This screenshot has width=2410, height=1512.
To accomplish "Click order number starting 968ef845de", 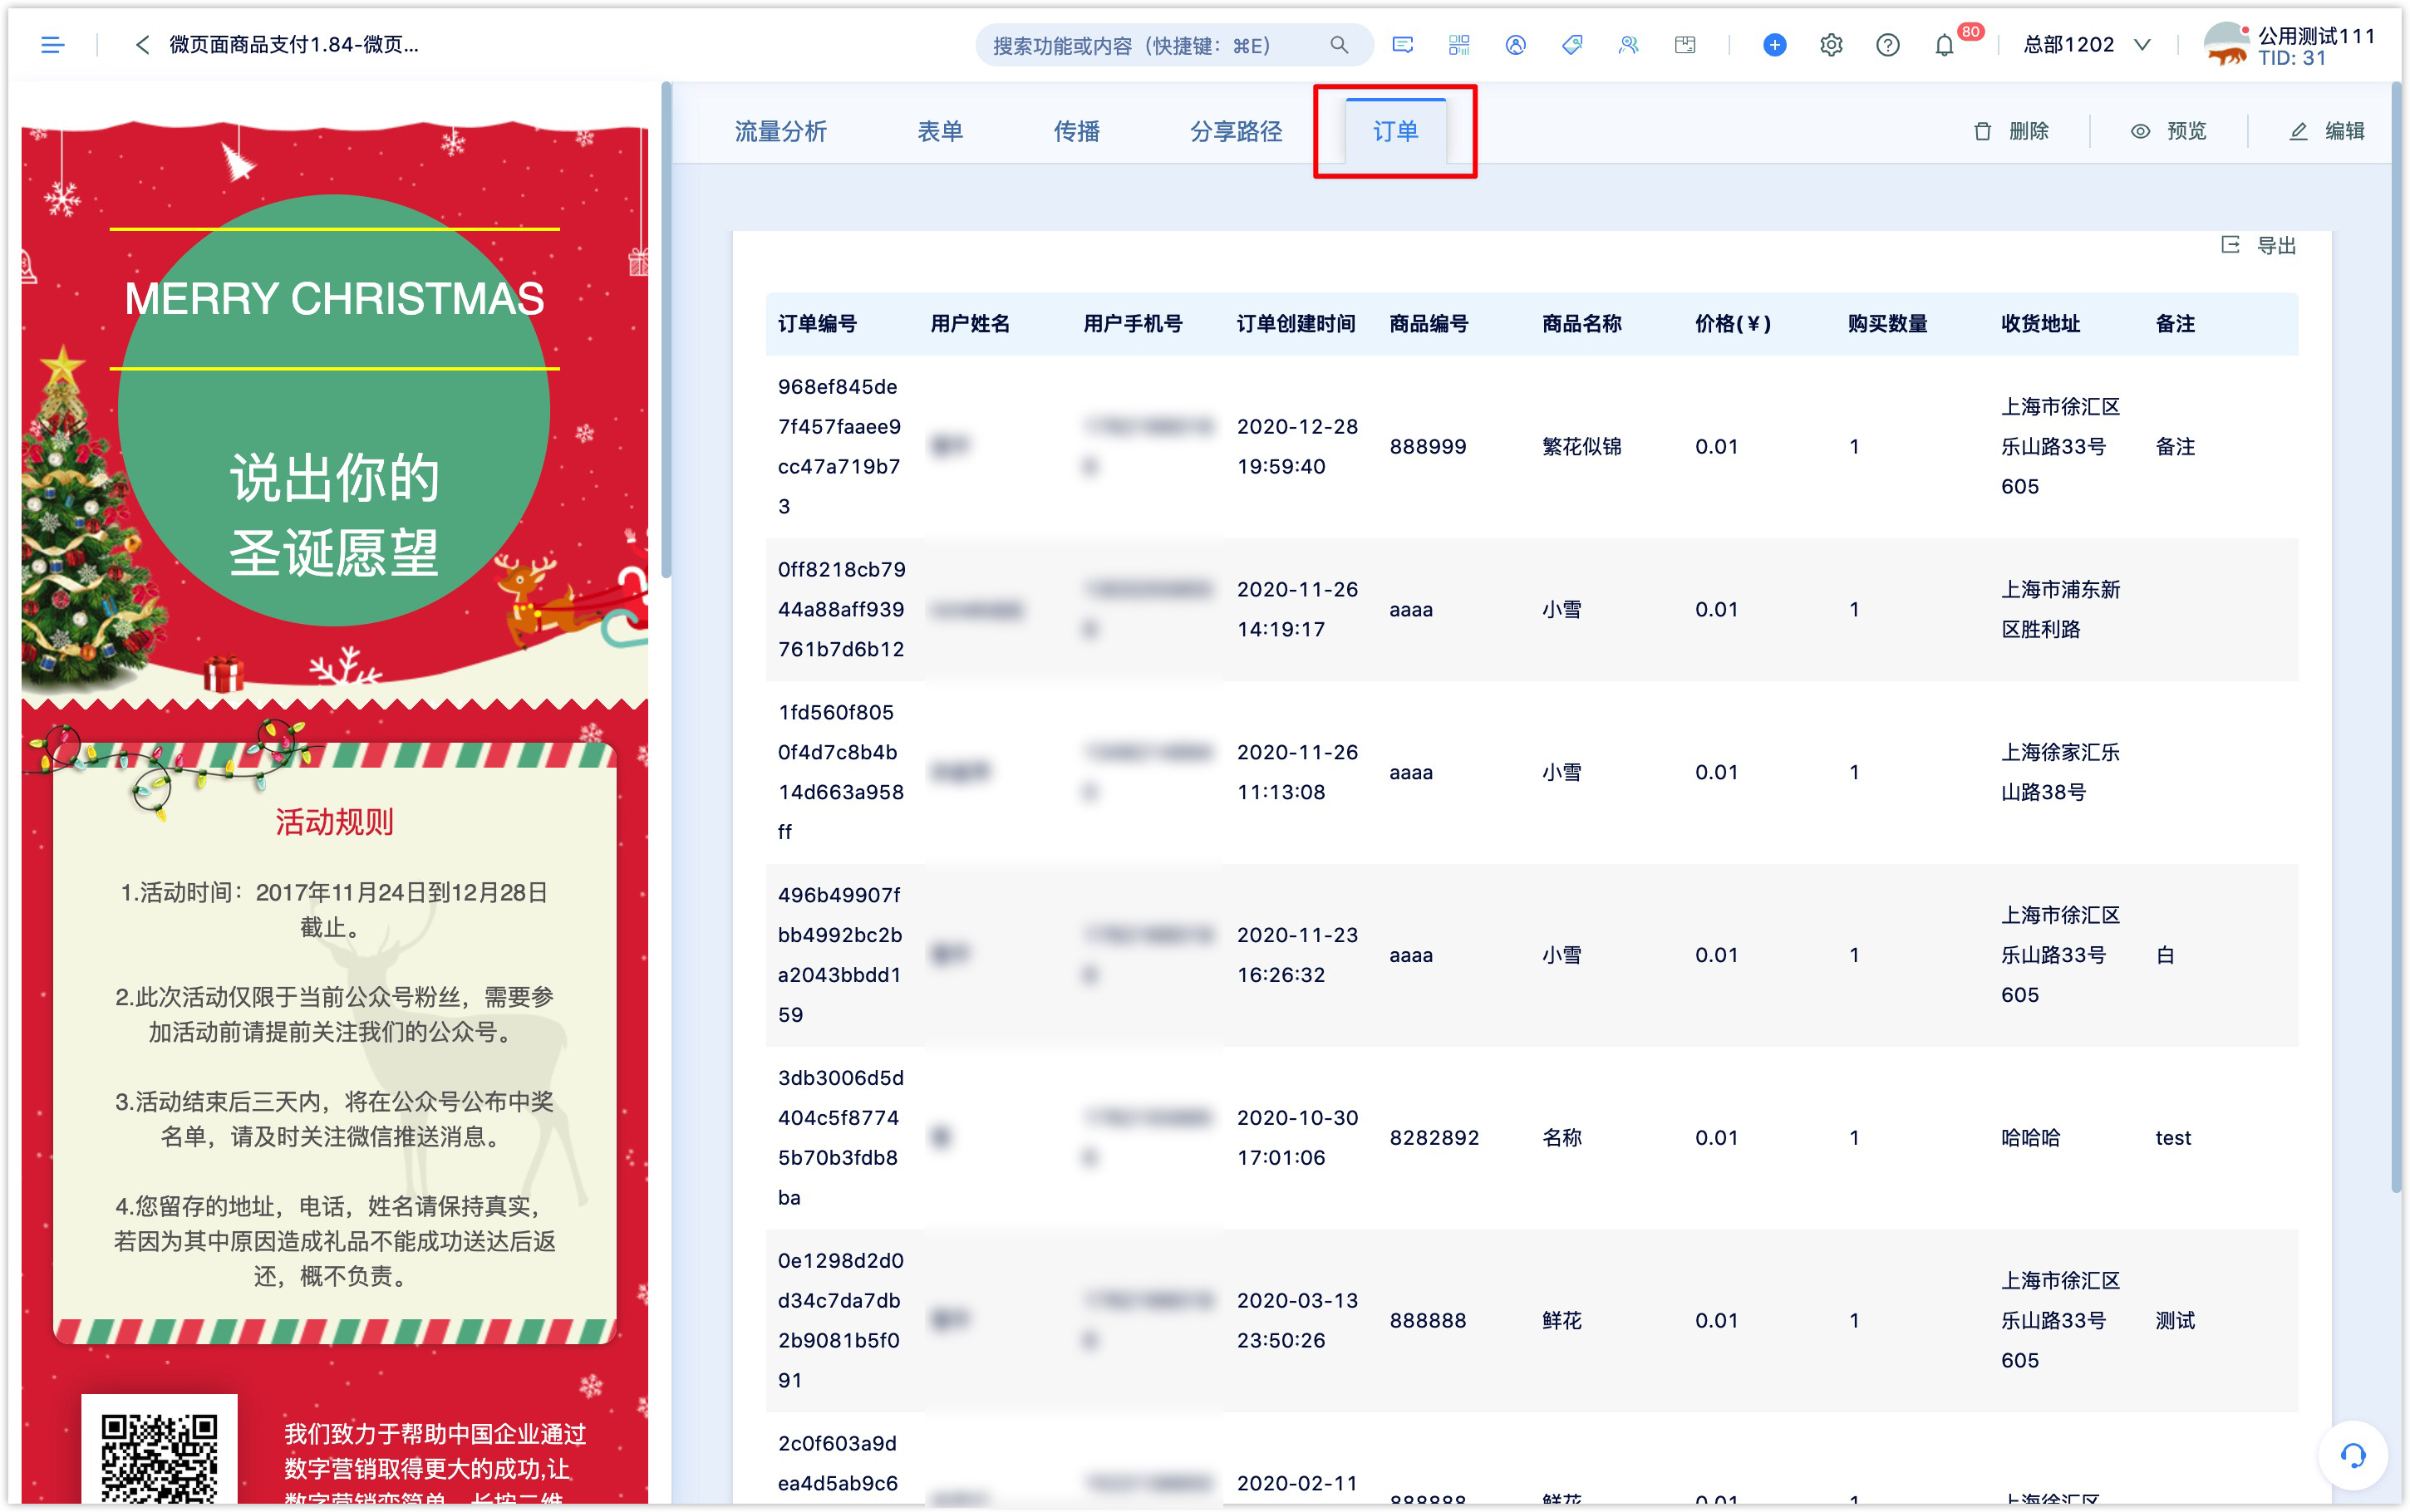I will pyautogui.click(x=840, y=447).
